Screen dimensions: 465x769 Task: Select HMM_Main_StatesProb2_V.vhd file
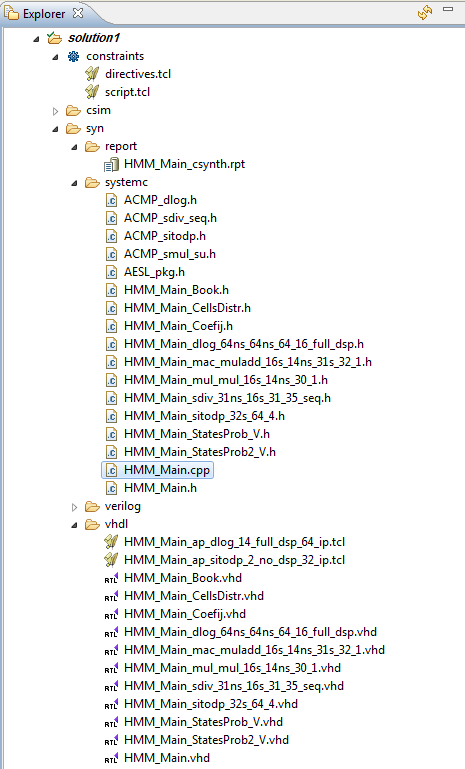click(206, 740)
